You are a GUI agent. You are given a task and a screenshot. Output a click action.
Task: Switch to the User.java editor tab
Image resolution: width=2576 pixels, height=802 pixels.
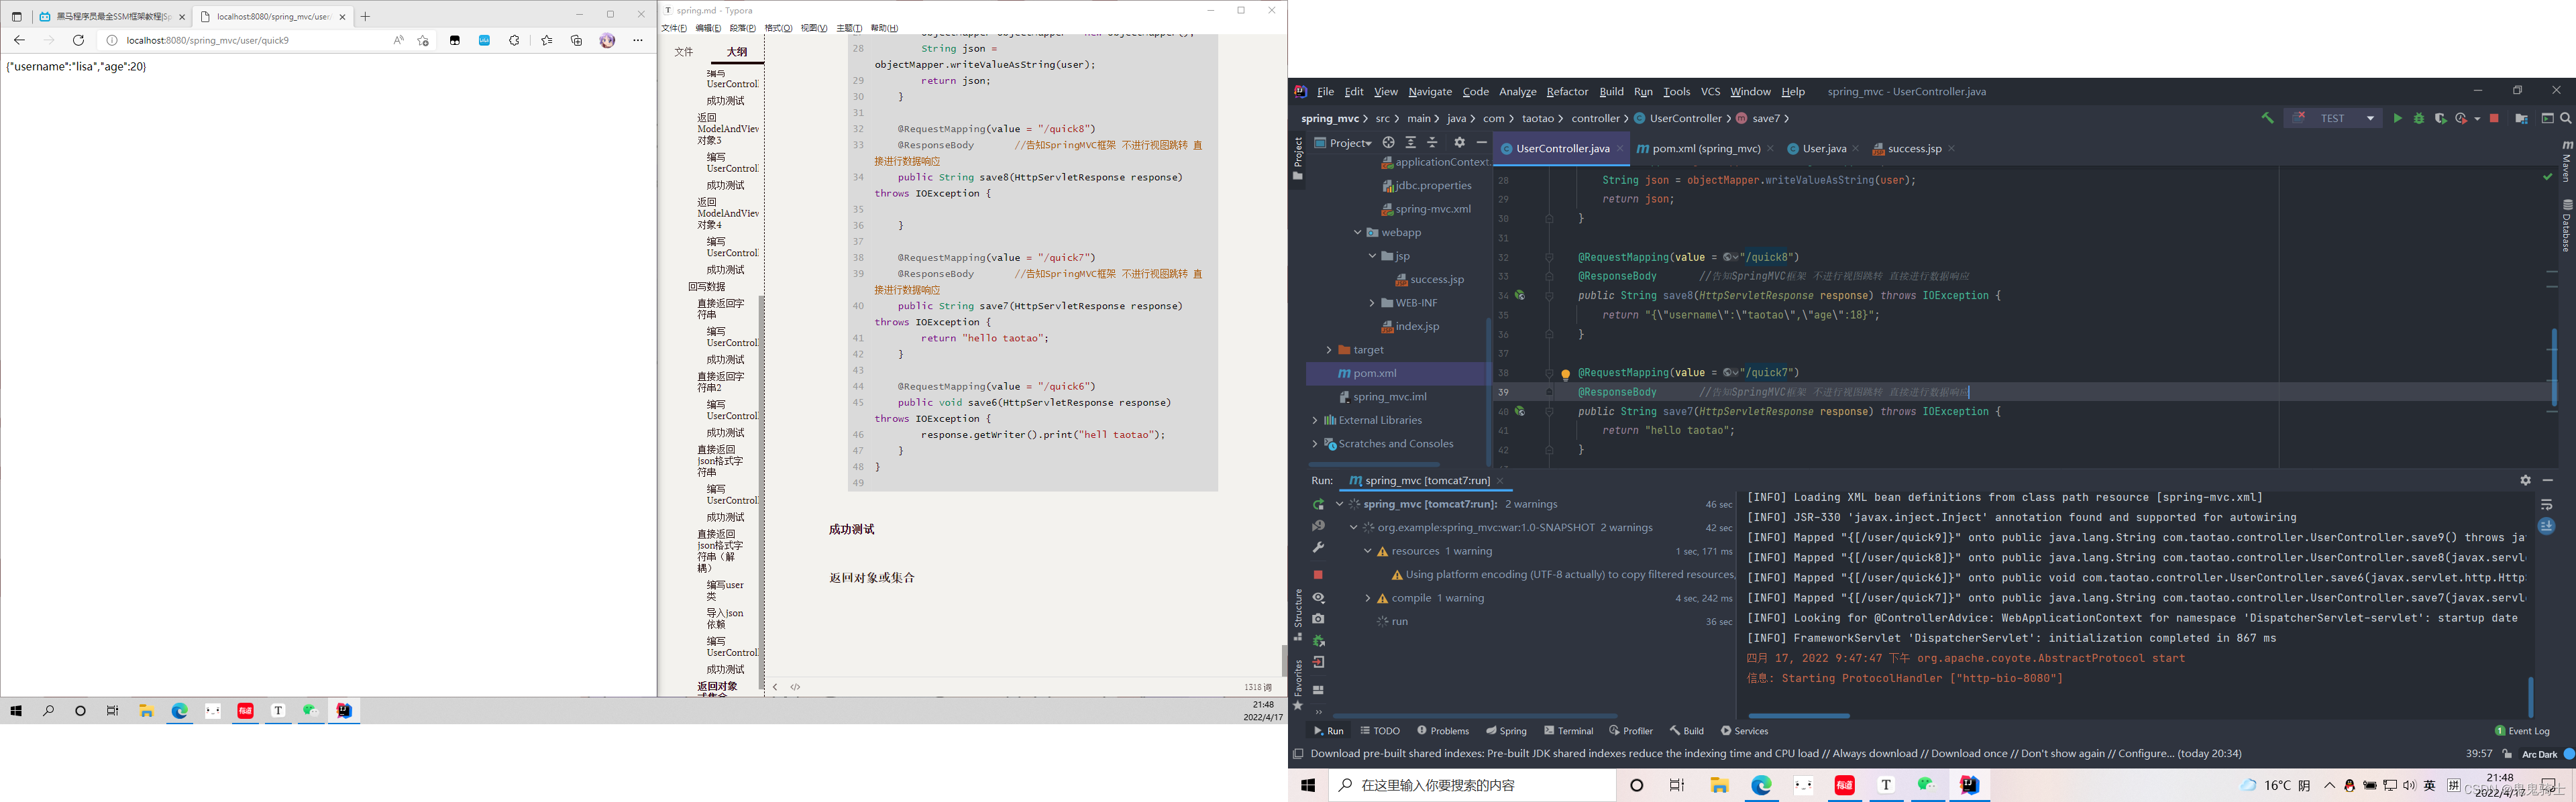1823,149
